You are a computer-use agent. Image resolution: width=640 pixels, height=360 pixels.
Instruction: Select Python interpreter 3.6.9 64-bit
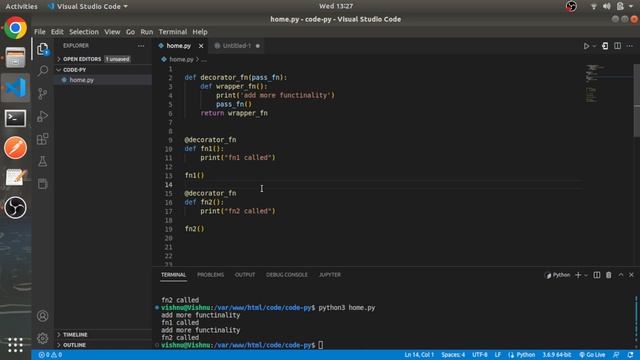coord(557,355)
